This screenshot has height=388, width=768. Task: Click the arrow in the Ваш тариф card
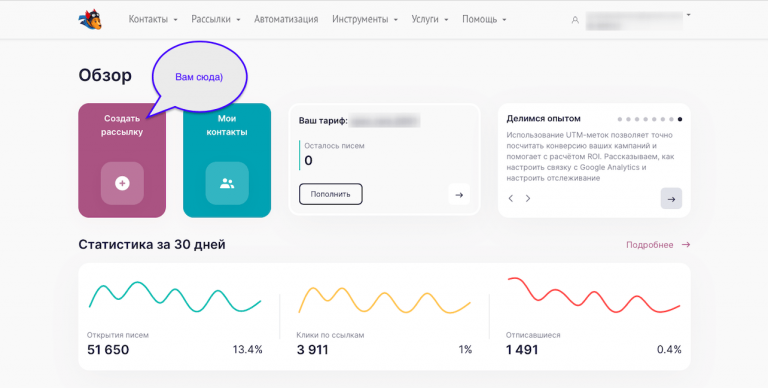459,194
